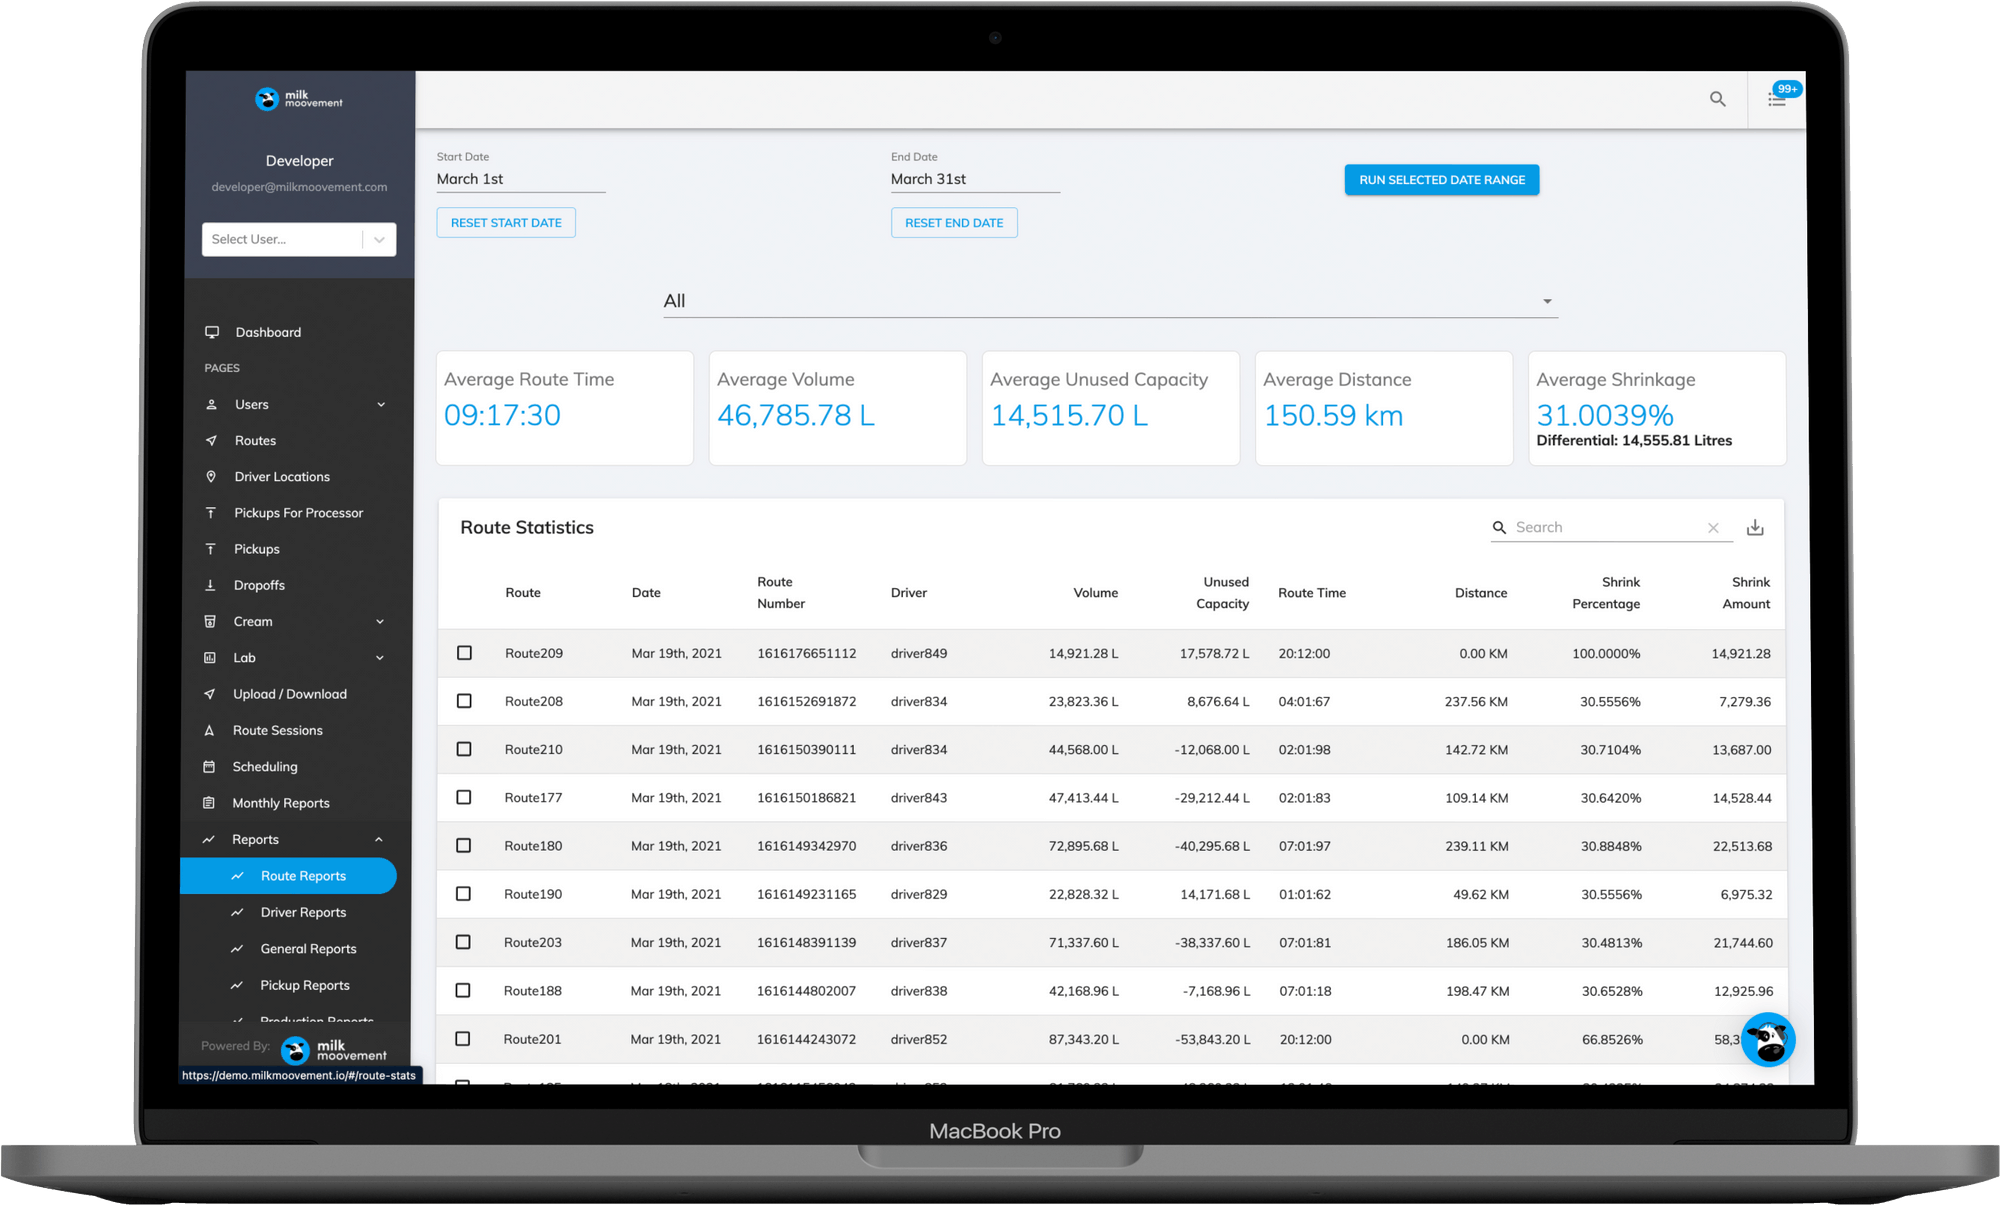Click the download icon in Route Statistics
The image size is (2000, 1205).
1755,528
